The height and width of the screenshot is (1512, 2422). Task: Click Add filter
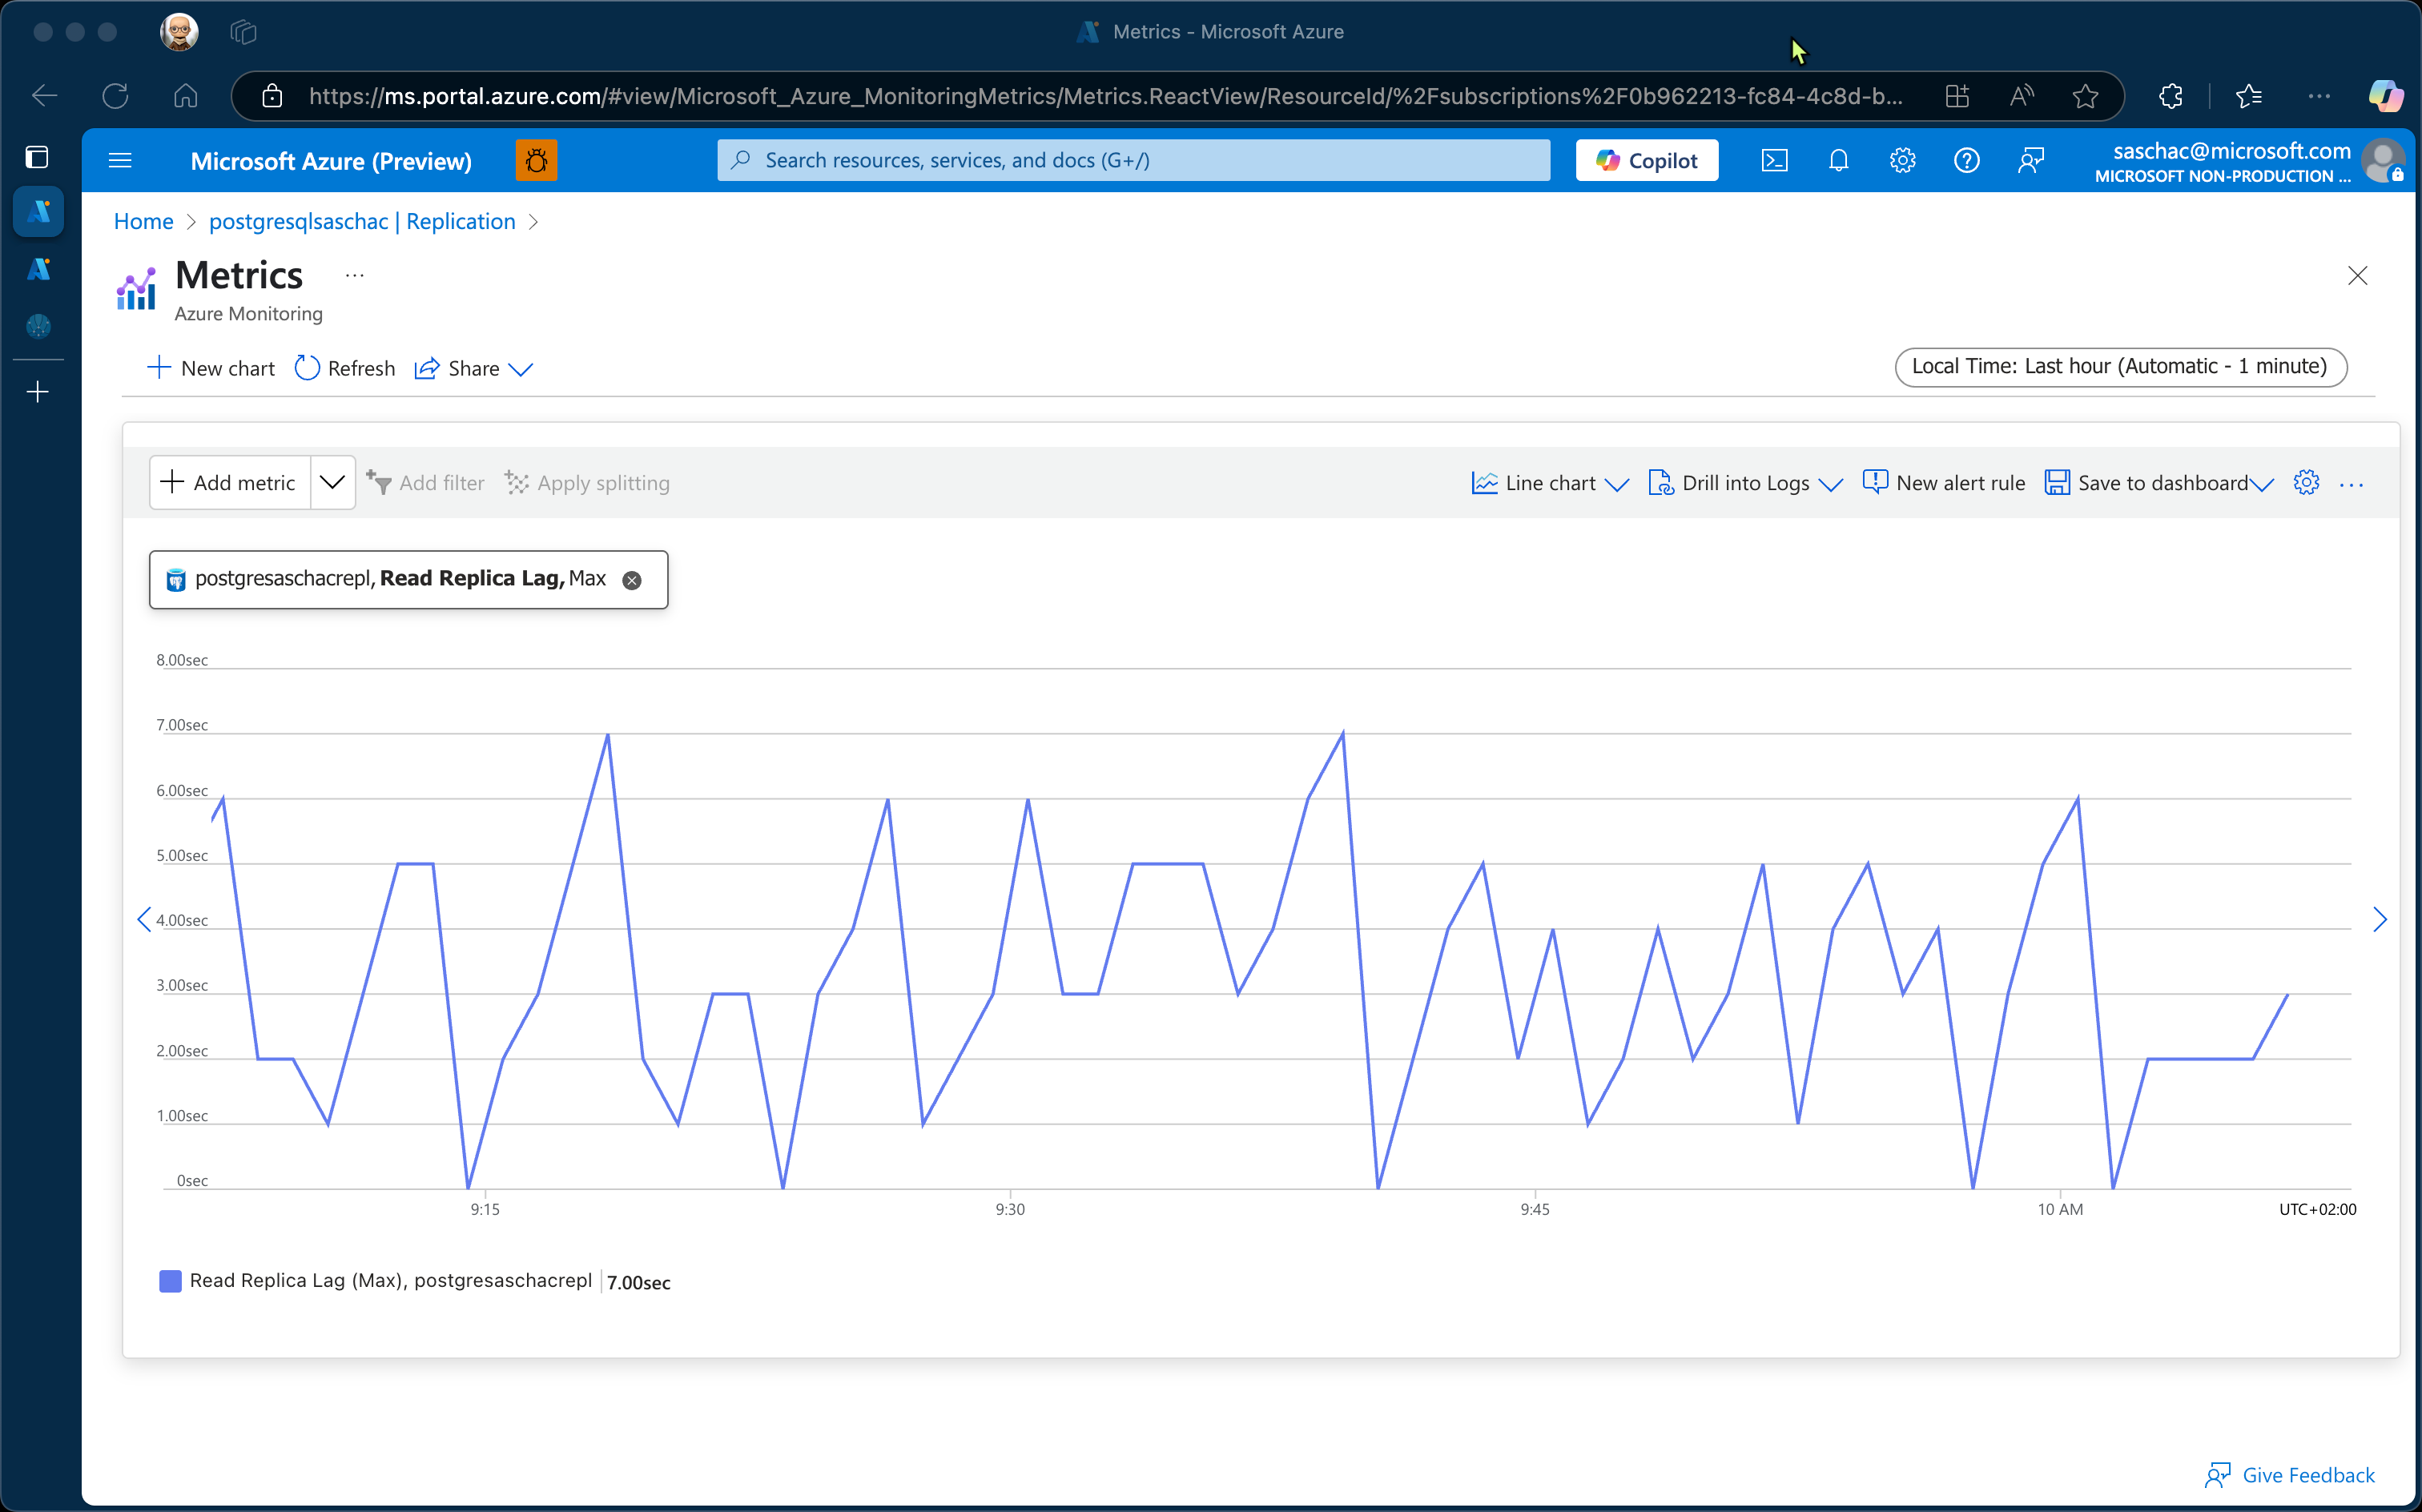click(x=425, y=482)
